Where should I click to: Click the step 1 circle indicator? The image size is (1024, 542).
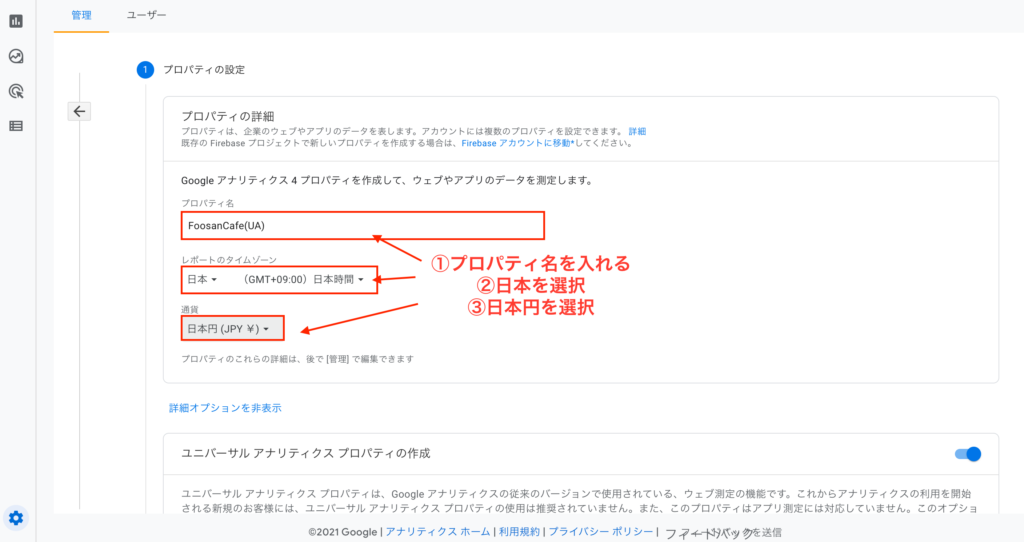pyautogui.click(x=145, y=70)
